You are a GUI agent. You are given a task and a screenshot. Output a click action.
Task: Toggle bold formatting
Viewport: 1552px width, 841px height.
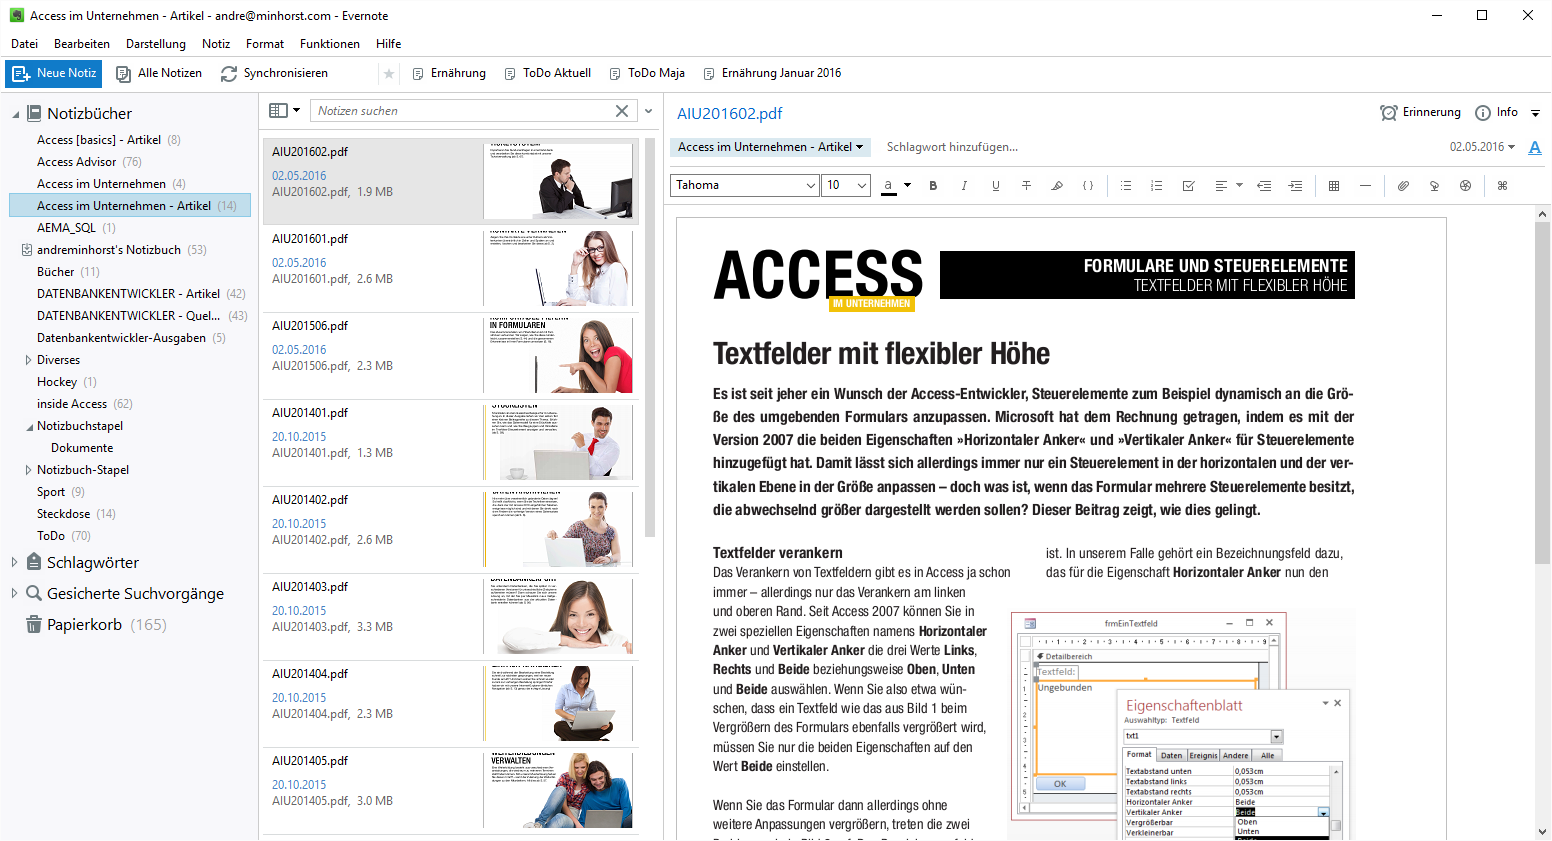pos(933,186)
